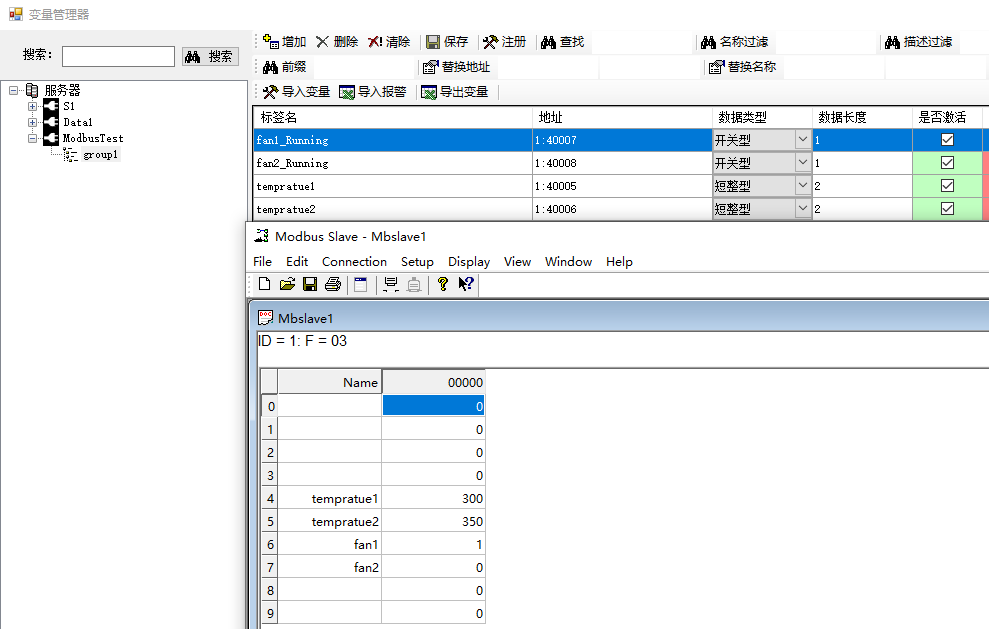
Task: Click the 删除 (delete) toolbar button
Action: coord(337,42)
